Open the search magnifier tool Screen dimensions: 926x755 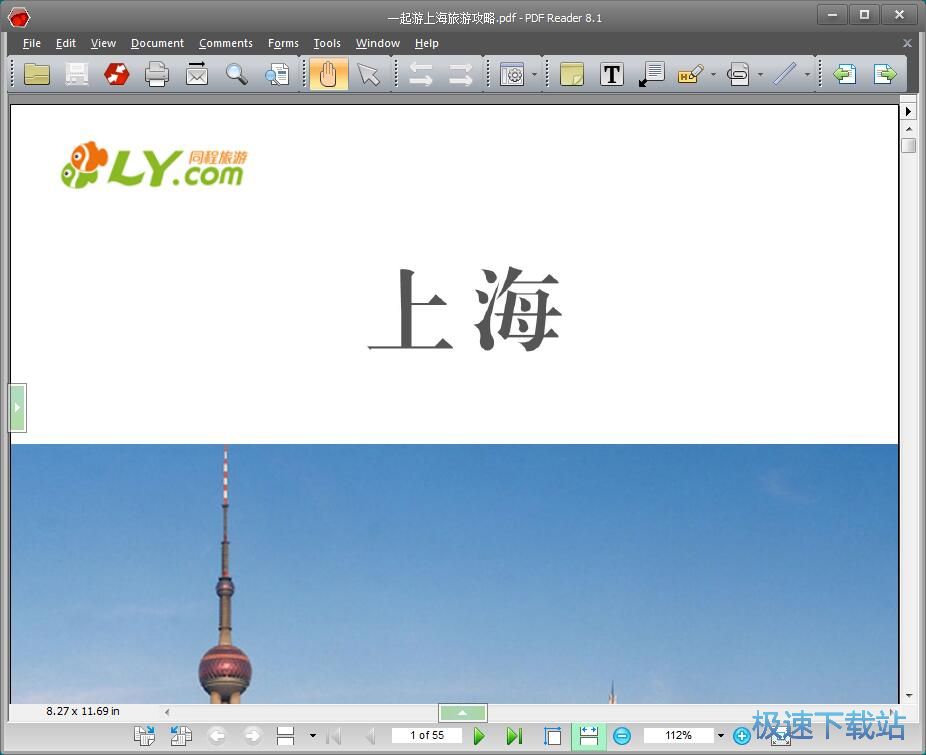click(237, 74)
